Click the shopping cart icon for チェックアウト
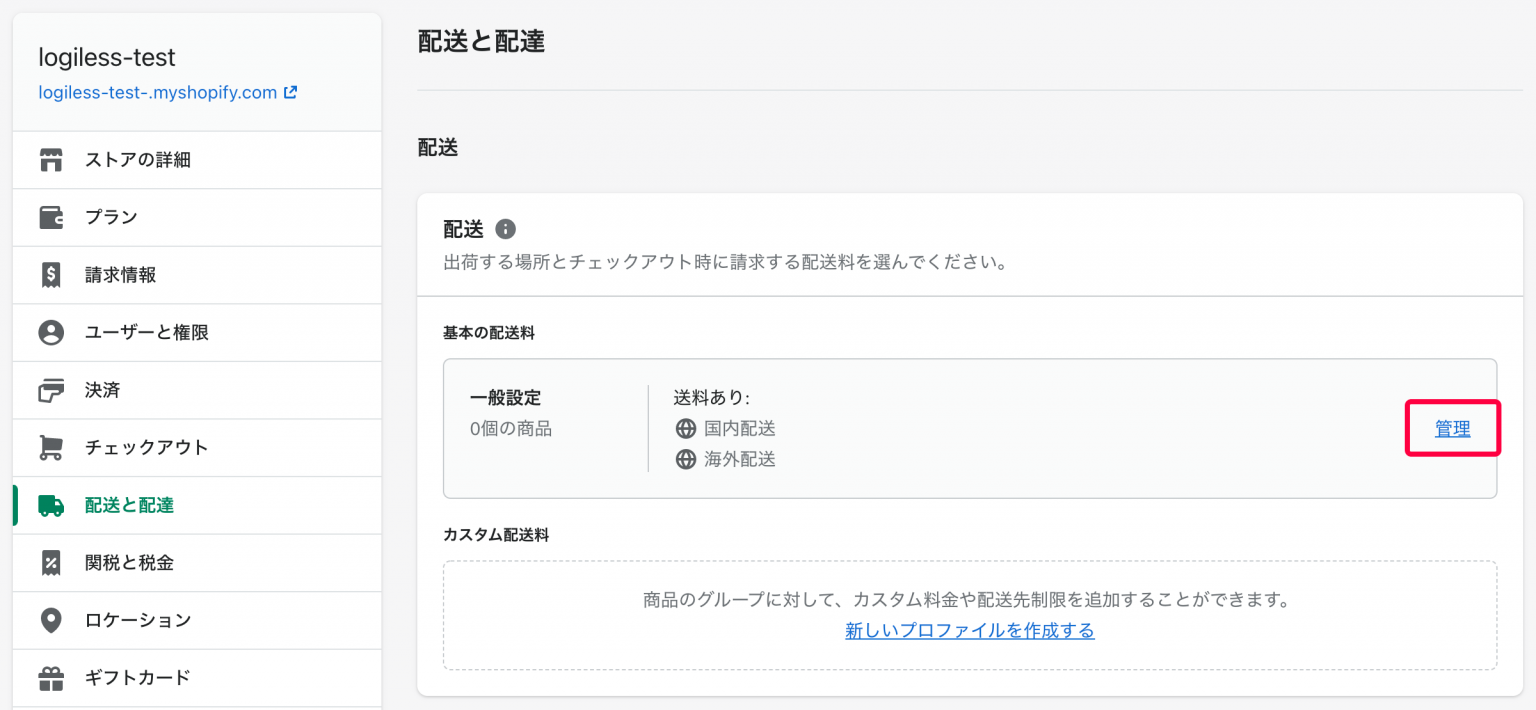The width and height of the screenshot is (1536, 710). click(x=51, y=447)
